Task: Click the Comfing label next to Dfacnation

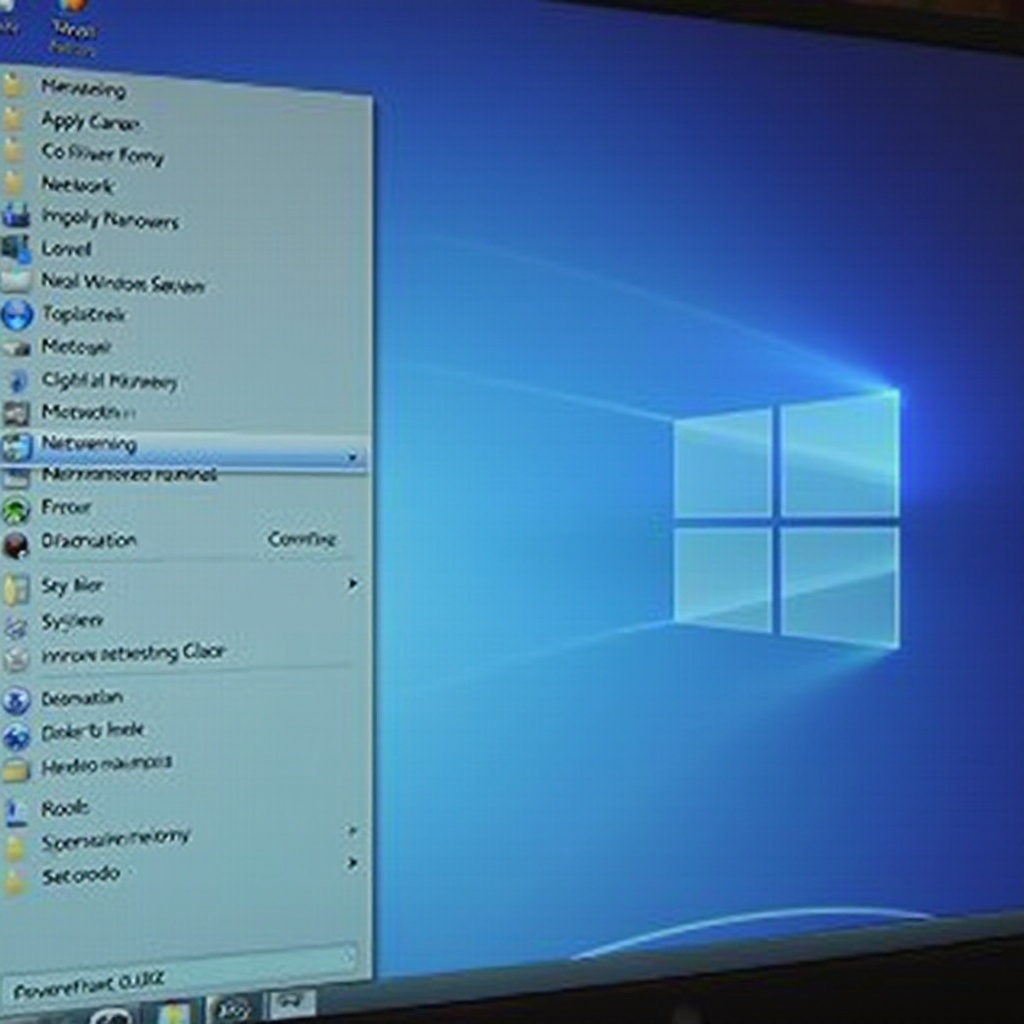Action: [x=301, y=539]
